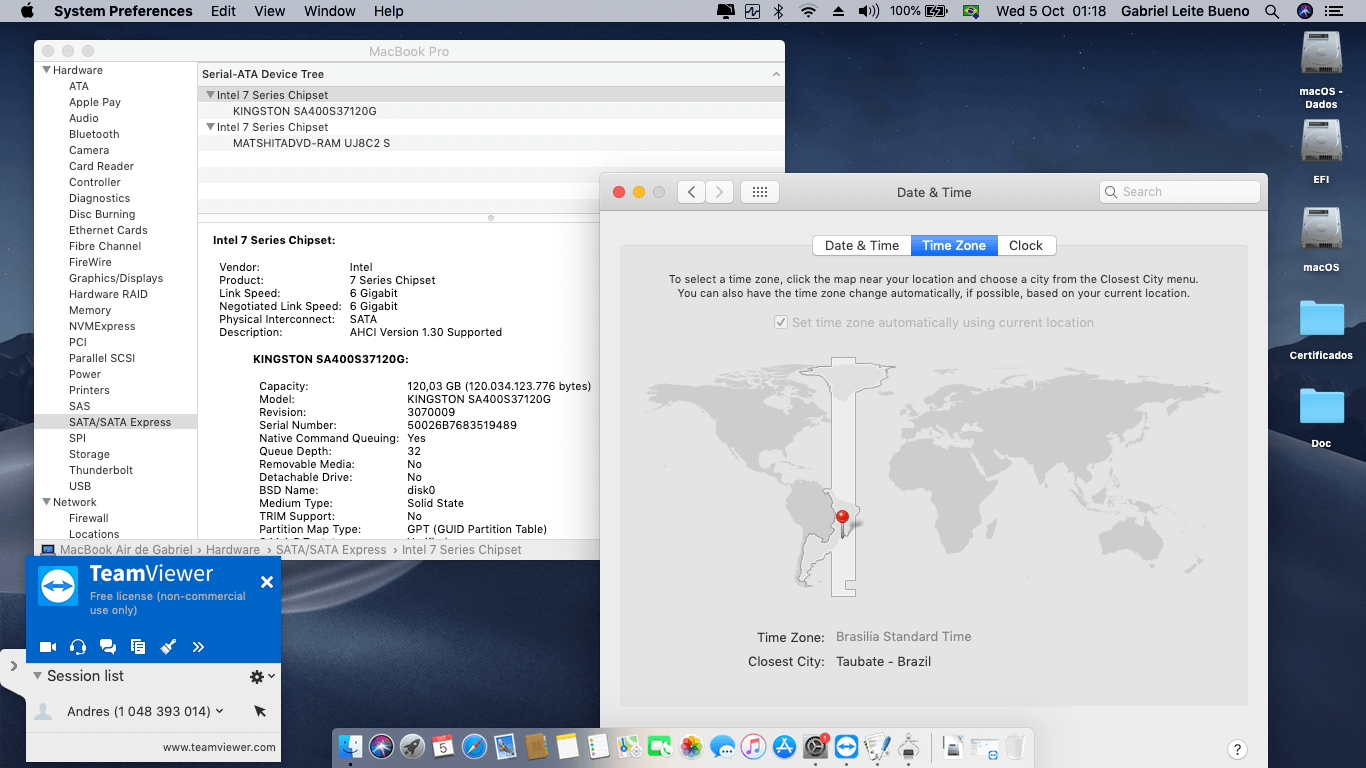Click the Date & Time search field
The image size is (1366, 768).
pos(1180,192)
